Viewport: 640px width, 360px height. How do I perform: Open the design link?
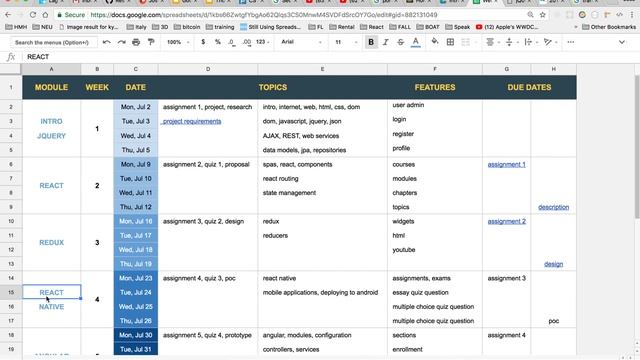553,264
